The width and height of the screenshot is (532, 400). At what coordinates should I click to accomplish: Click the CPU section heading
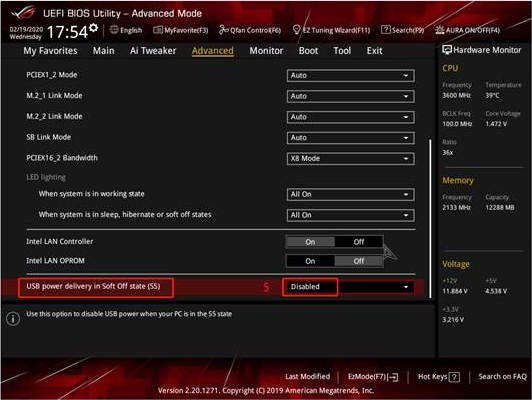pos(450,68)
